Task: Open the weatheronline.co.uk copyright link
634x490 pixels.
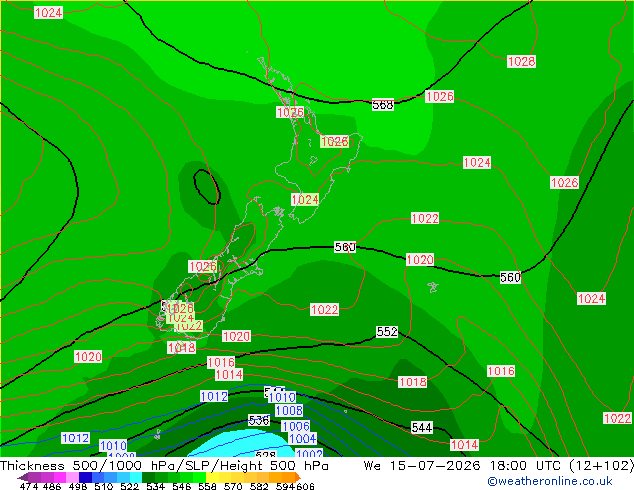Action: click(550, 481)
